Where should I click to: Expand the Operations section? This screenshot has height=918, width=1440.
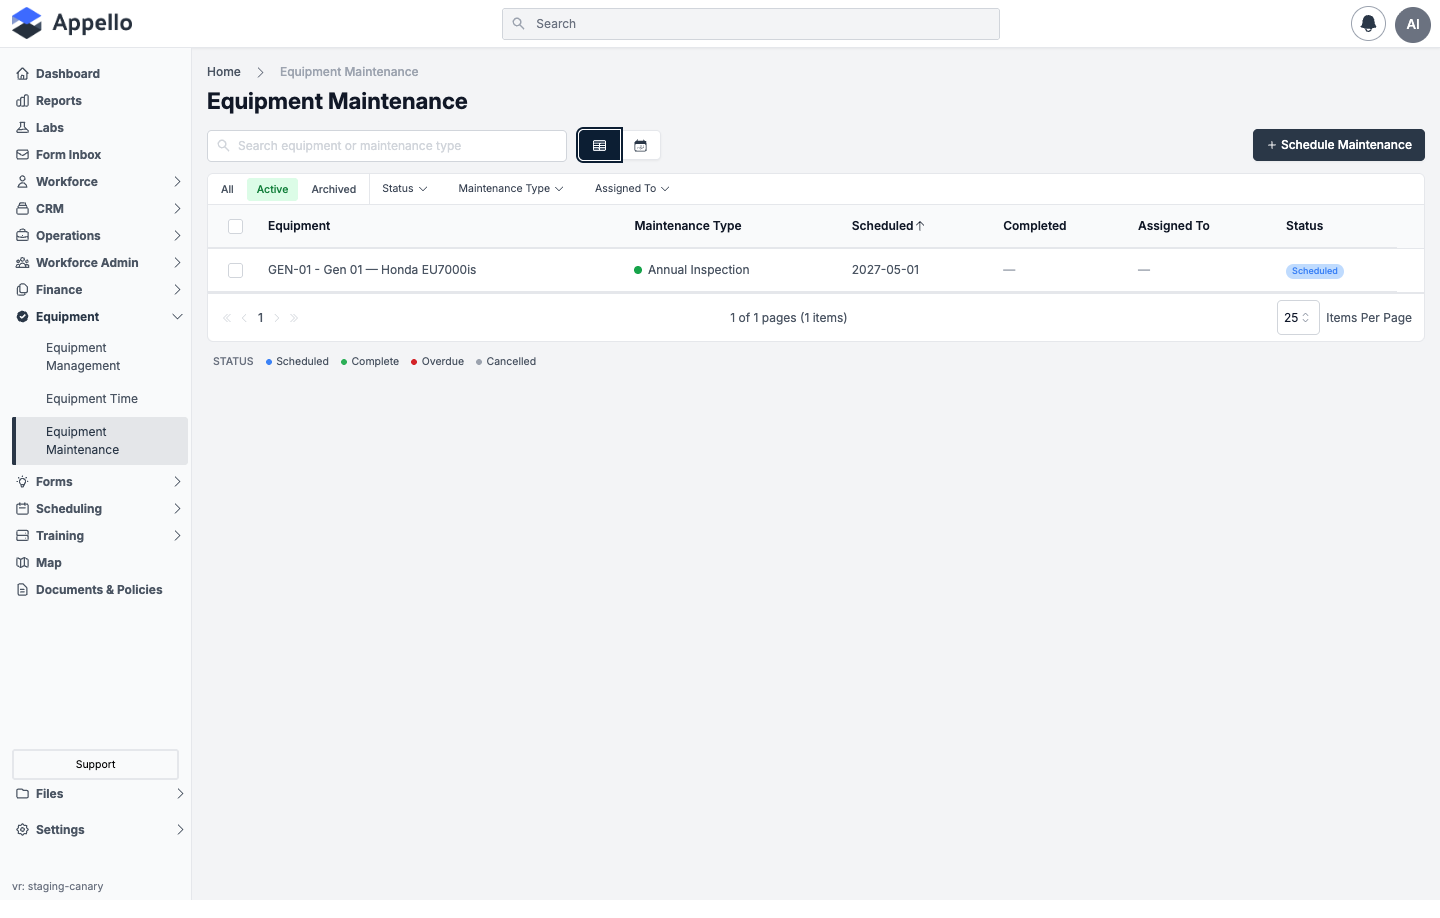tap(100, 236)
